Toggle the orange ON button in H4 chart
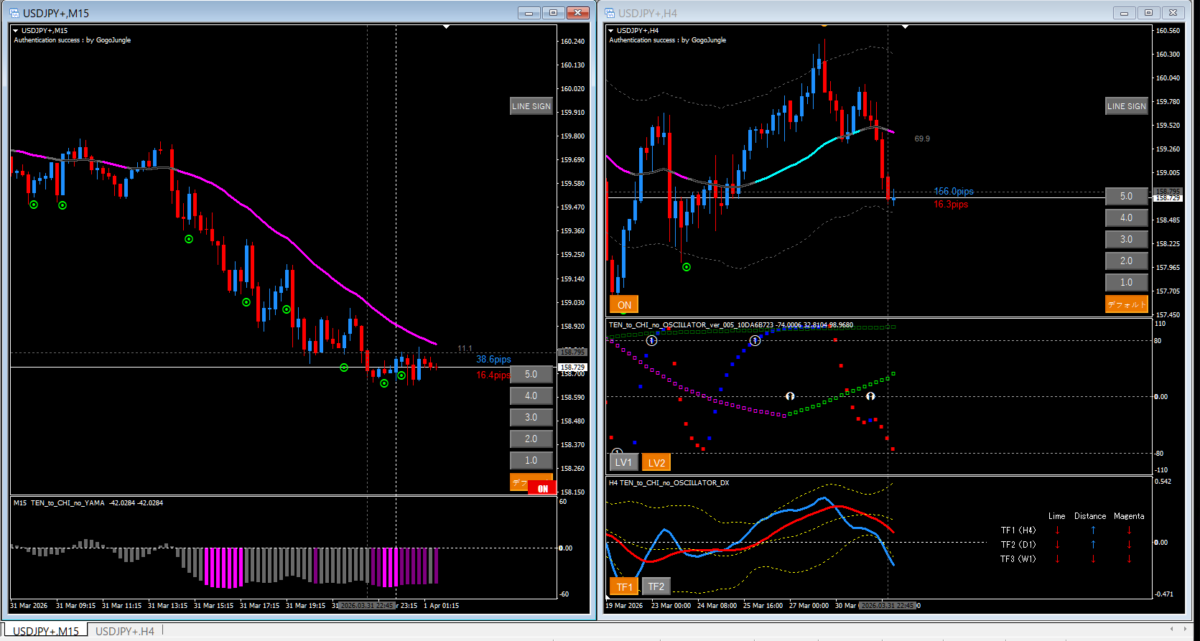The image size is (1200, 641). click(623, 305)
